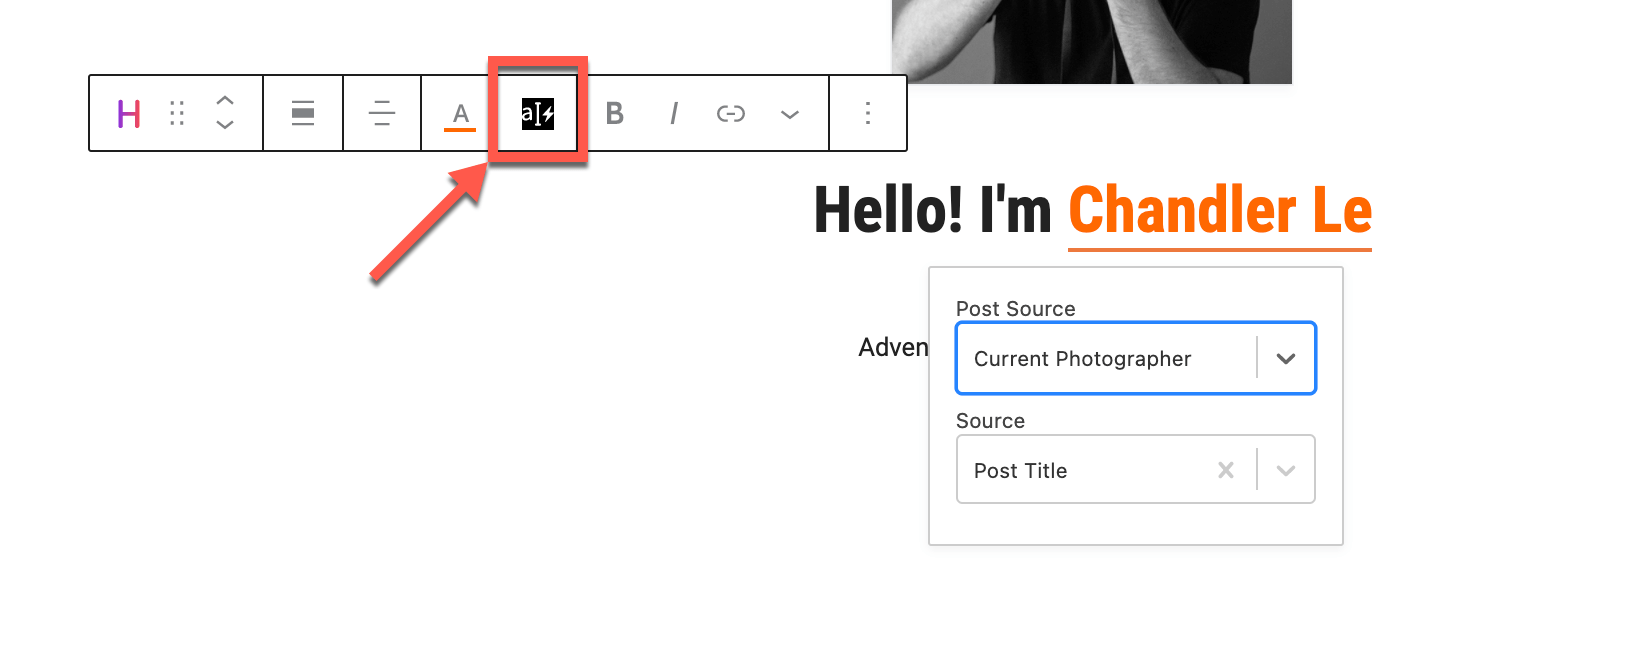Screen dimensions: 1628x646
Task: Open the Post Source dropdown
Action: 1136,358
